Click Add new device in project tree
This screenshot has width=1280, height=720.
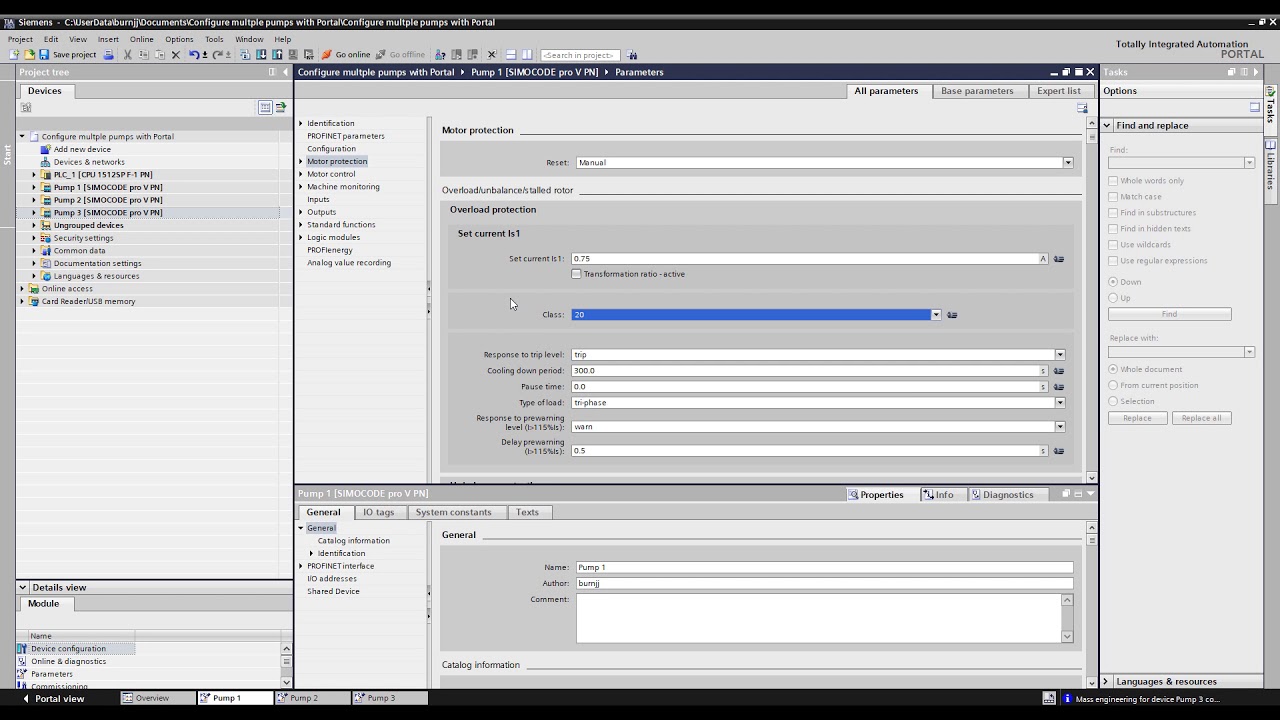(x=82, y=149)
